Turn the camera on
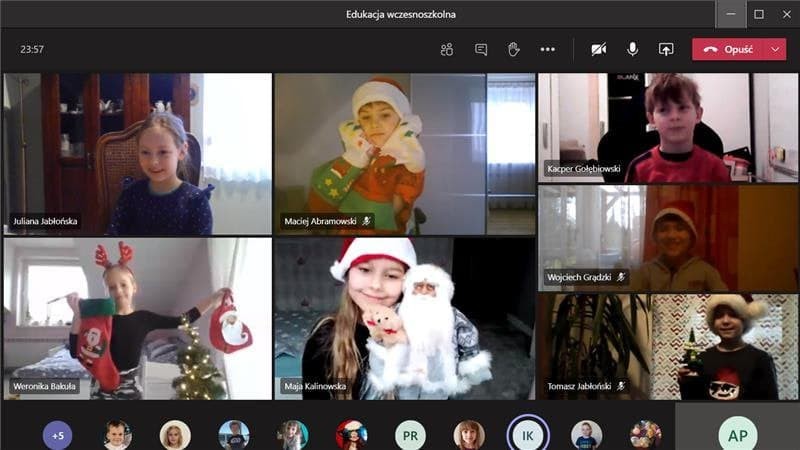This screenshot has width=800, height=450. tap(598, 49)
